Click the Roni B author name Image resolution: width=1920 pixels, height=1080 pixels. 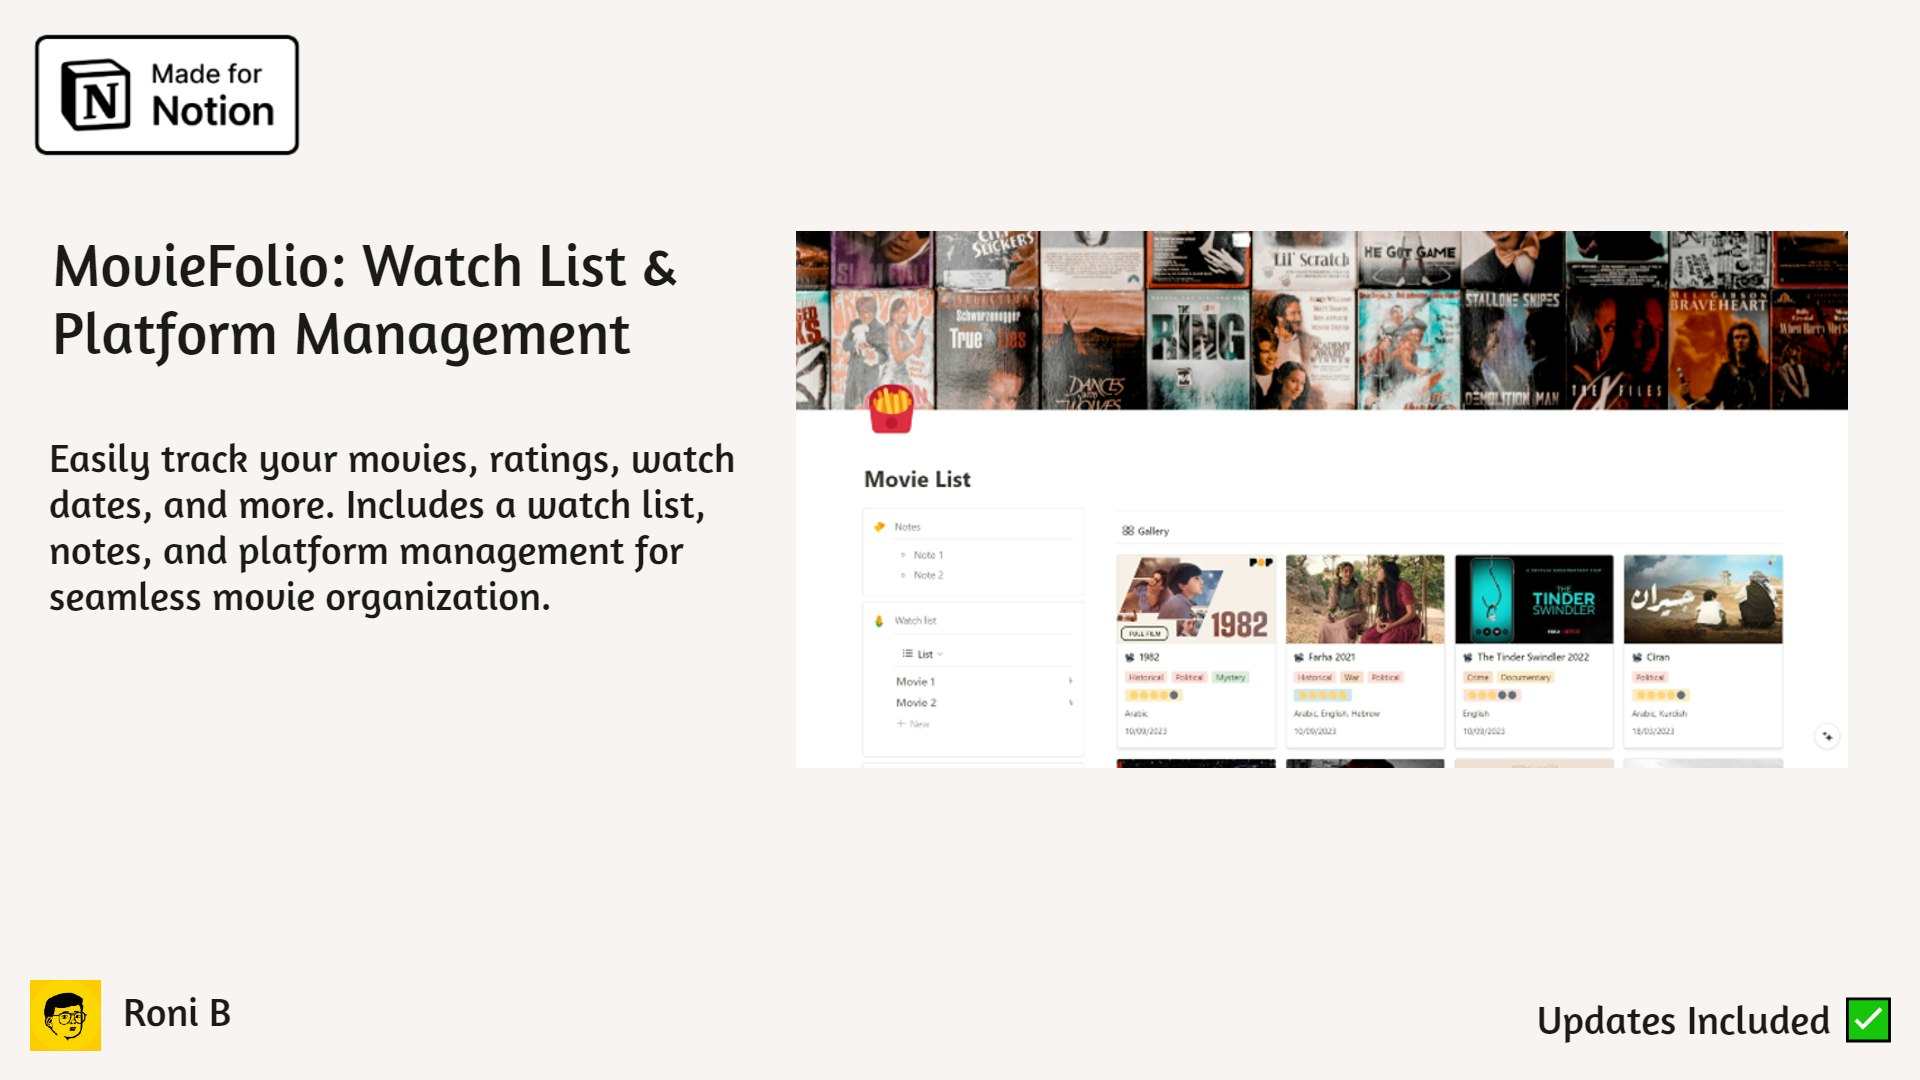pyautogui.click(x=177, y=1014)
